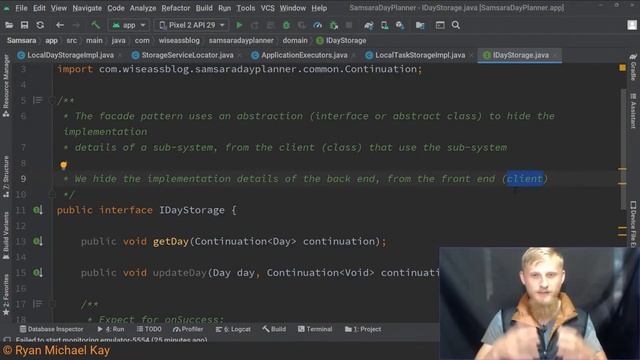Open the Pixel 2 API 29 device dropdown
The height and width of the screenshot is (360, 640).
pyautogui.click(x=191, y=25)
